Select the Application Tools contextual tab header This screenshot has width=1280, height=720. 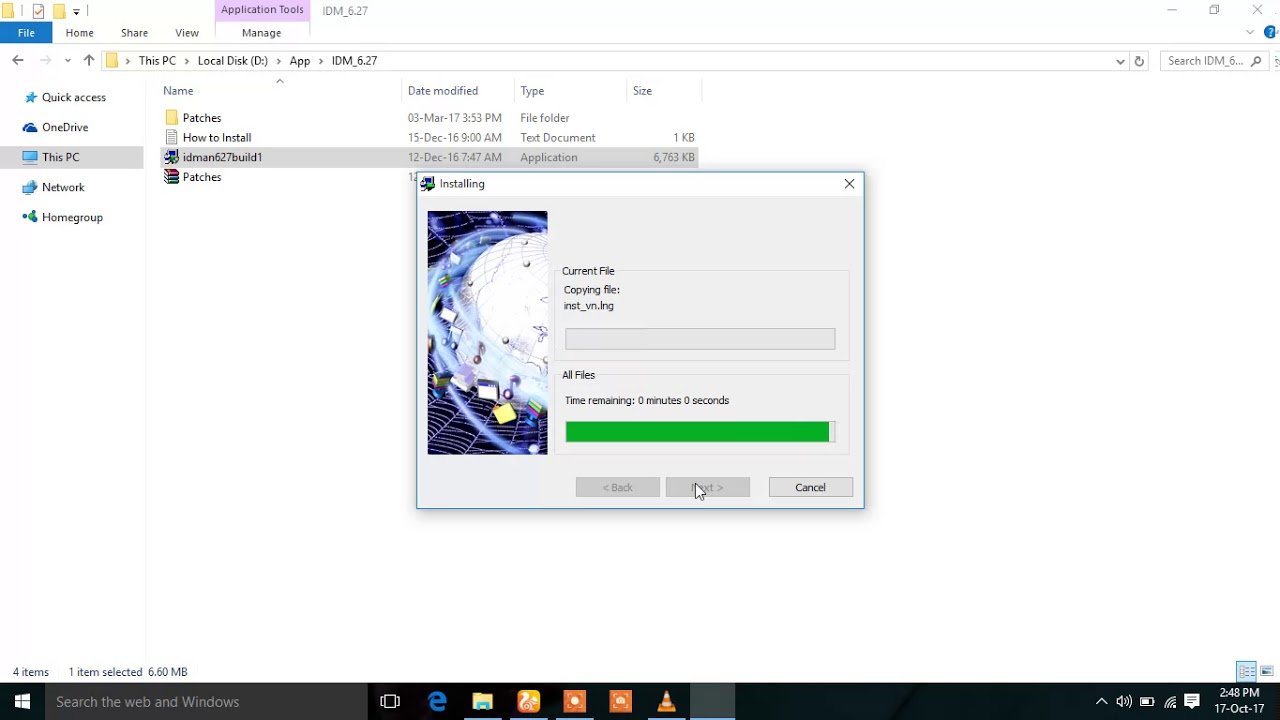[262, 10]
